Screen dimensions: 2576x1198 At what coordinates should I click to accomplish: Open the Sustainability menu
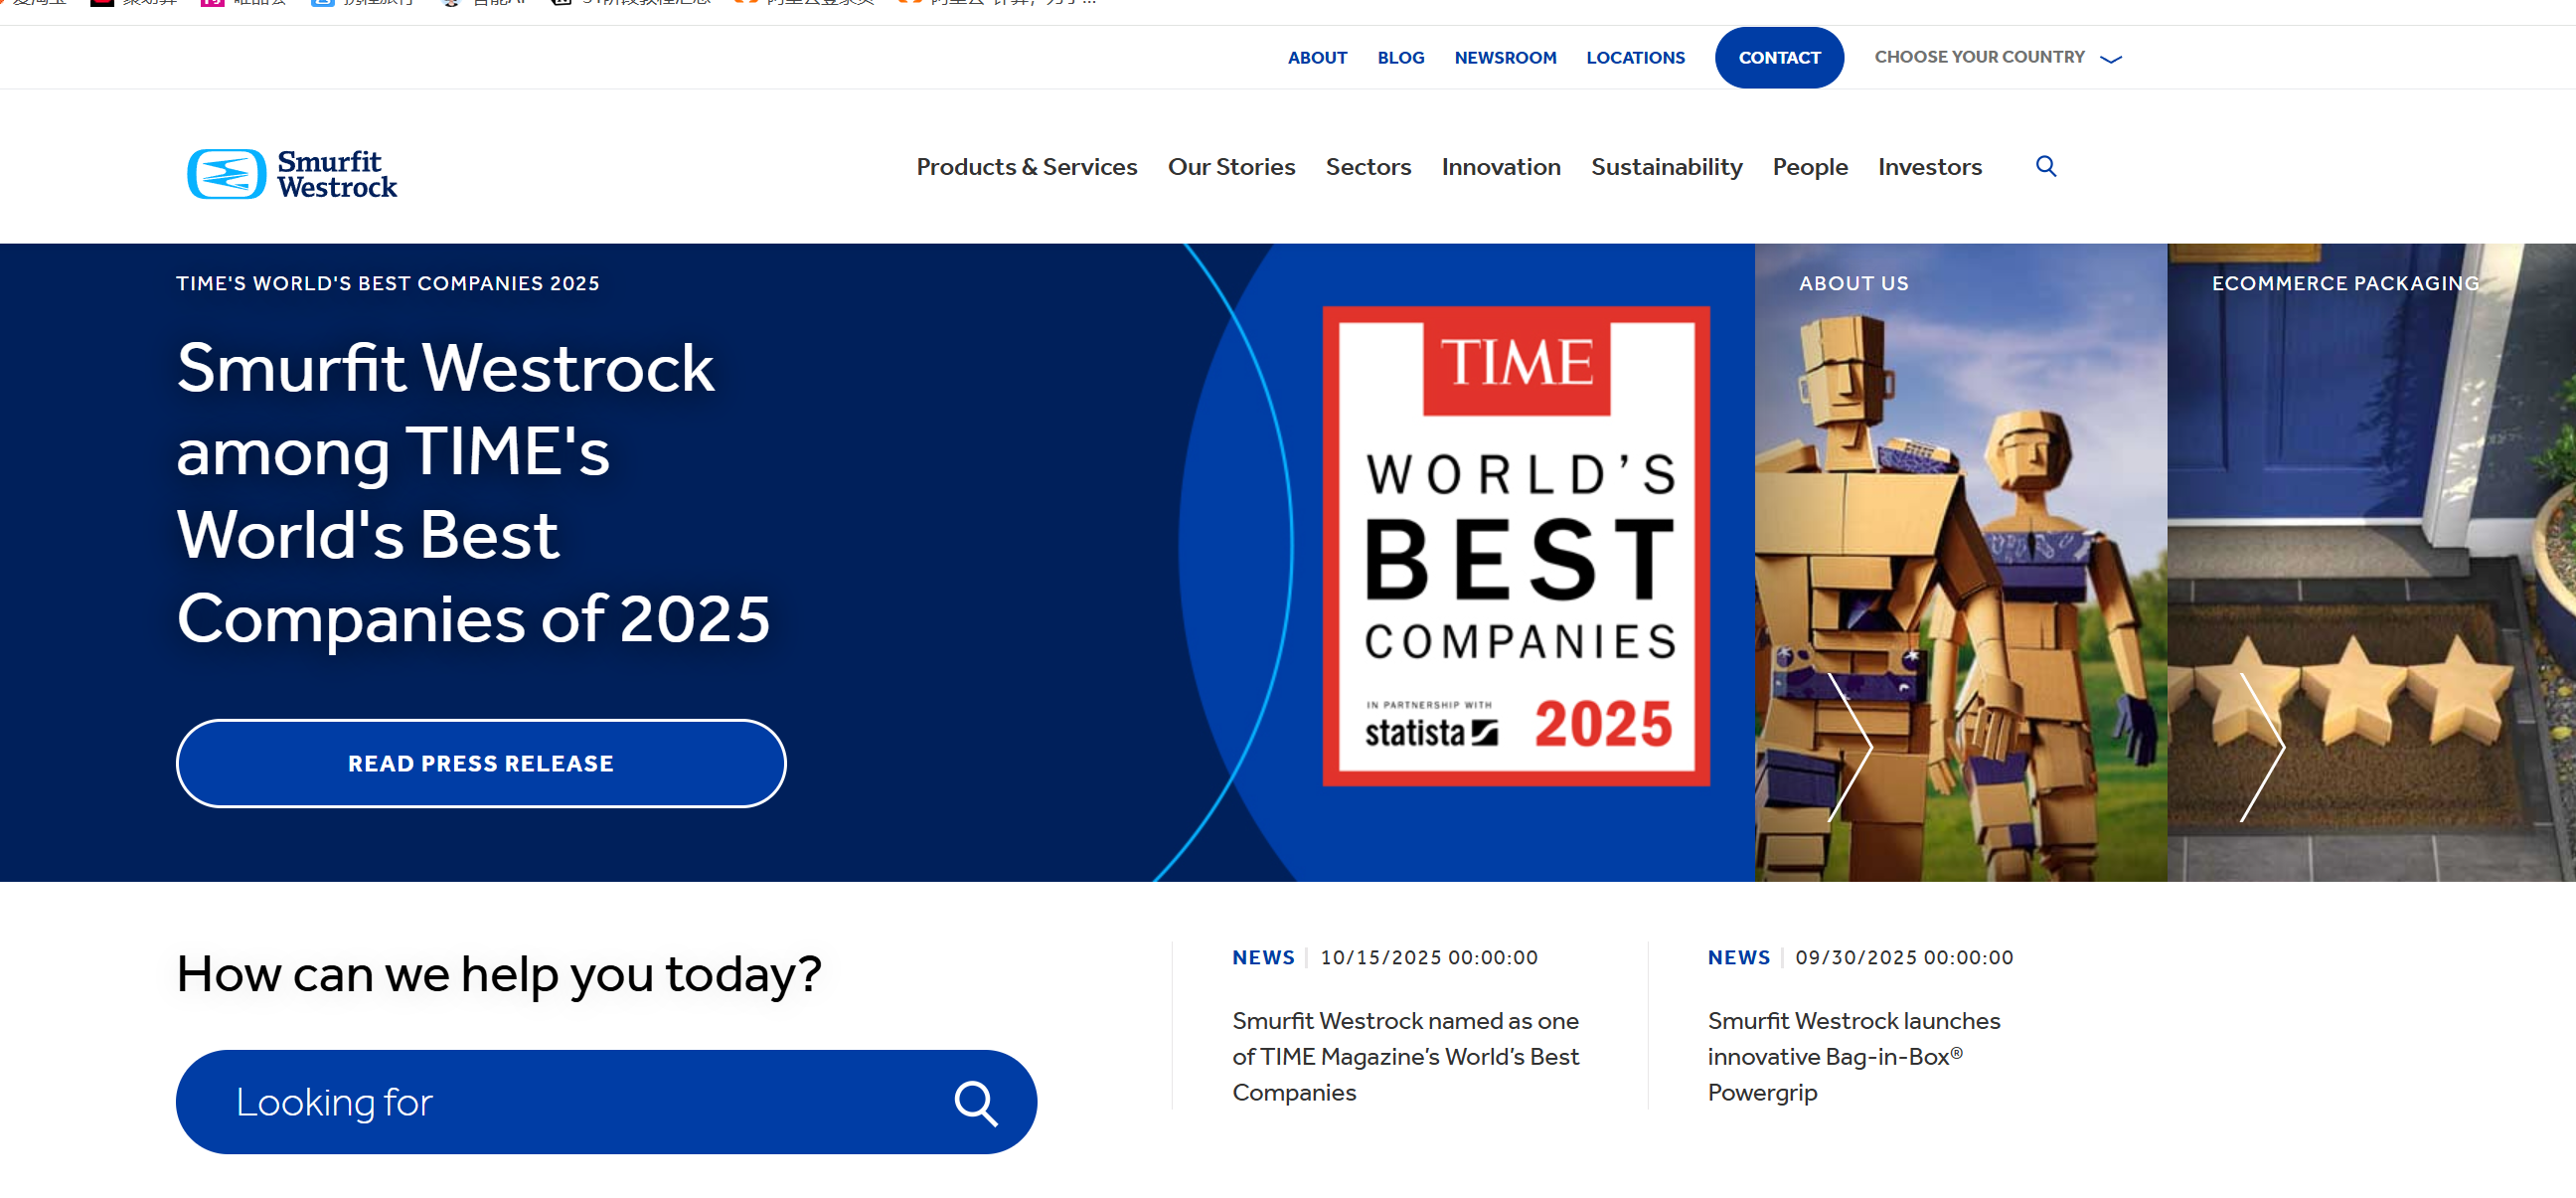(1666, 167)
